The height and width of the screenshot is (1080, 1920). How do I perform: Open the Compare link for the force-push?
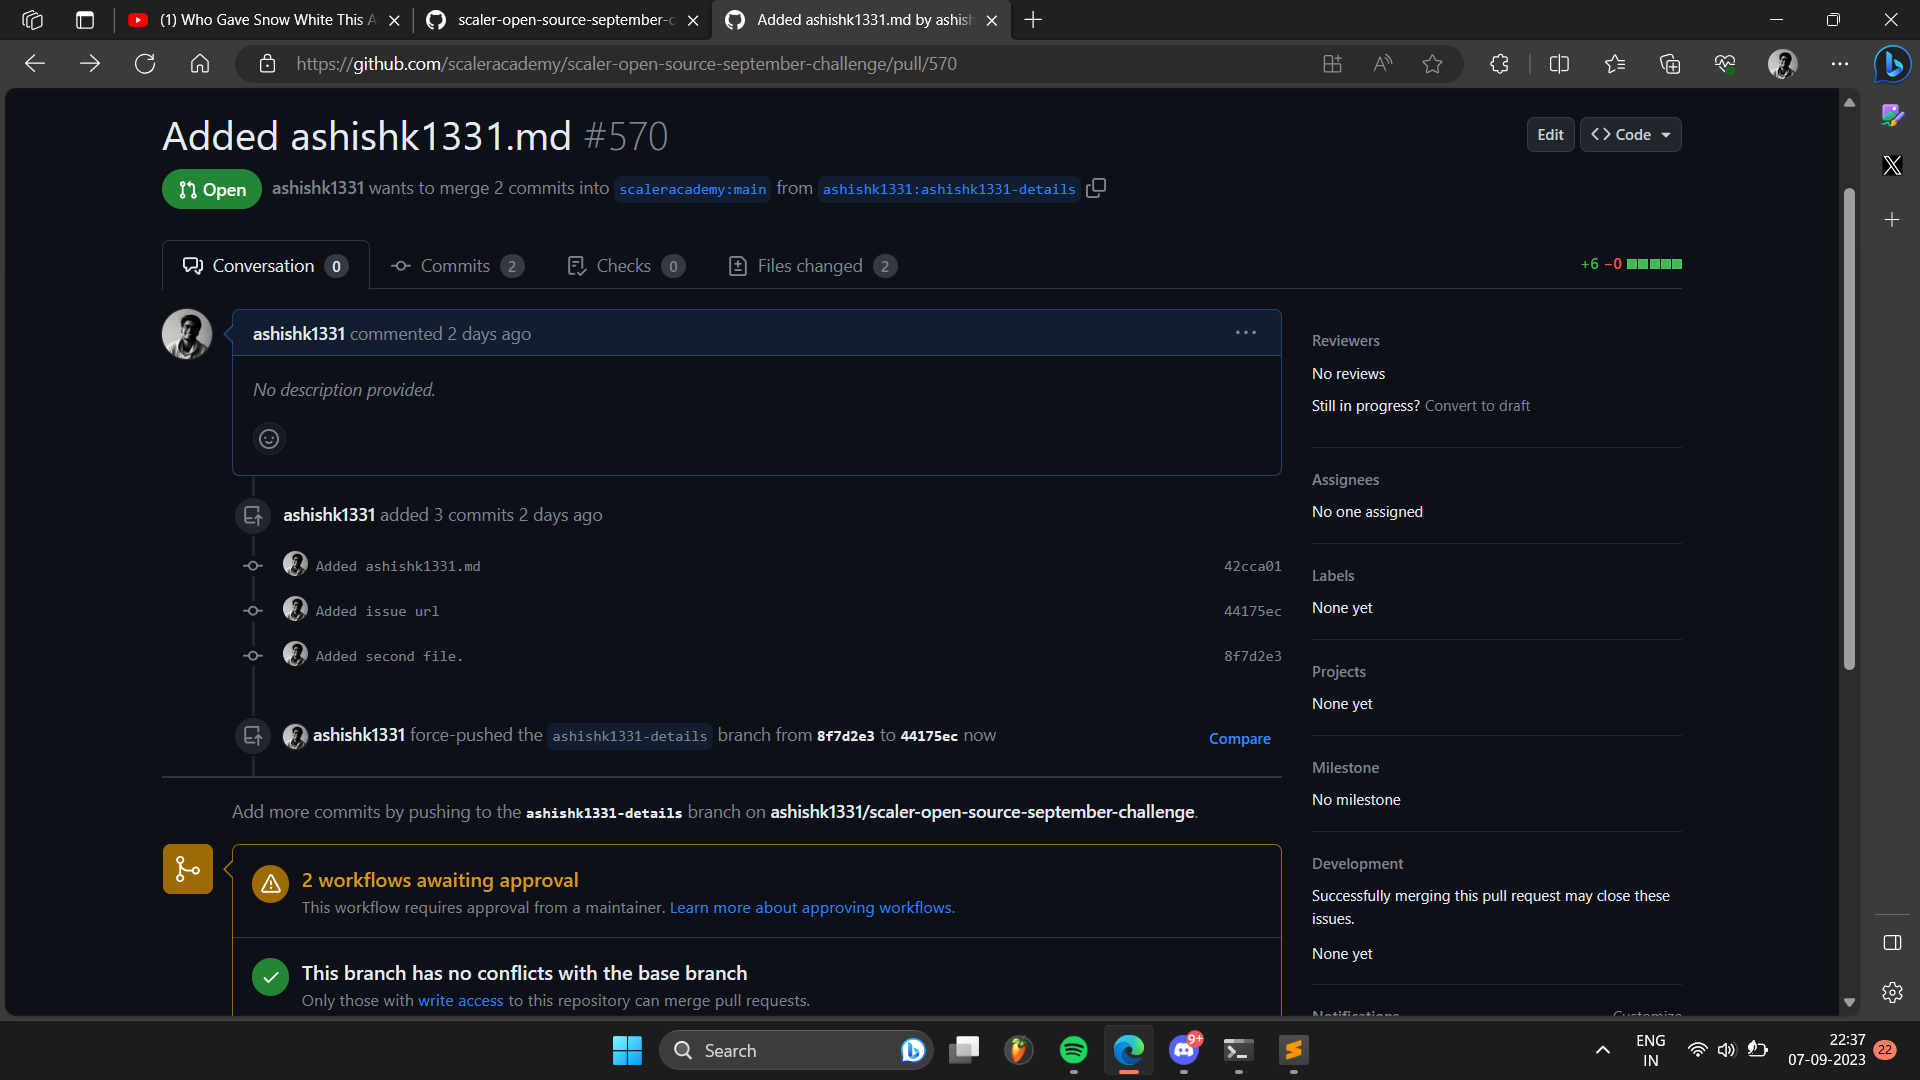[x=1239, y=738]
